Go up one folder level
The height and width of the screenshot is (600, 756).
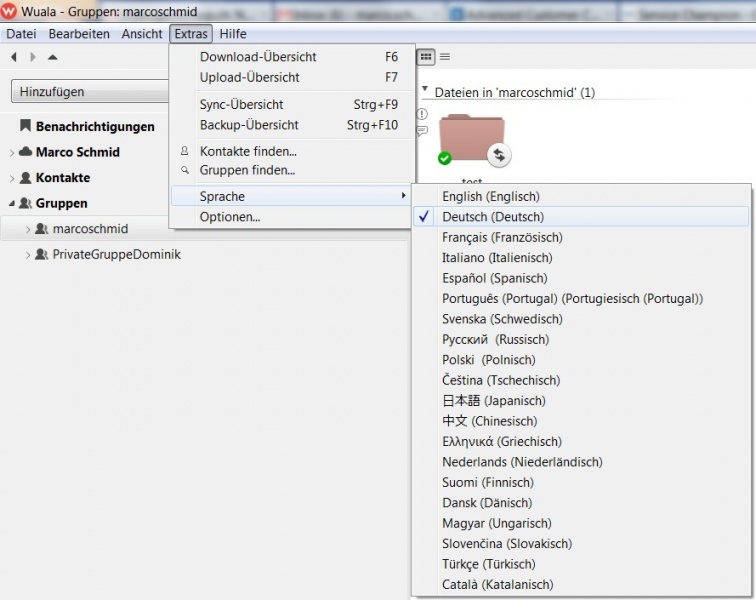53,57
